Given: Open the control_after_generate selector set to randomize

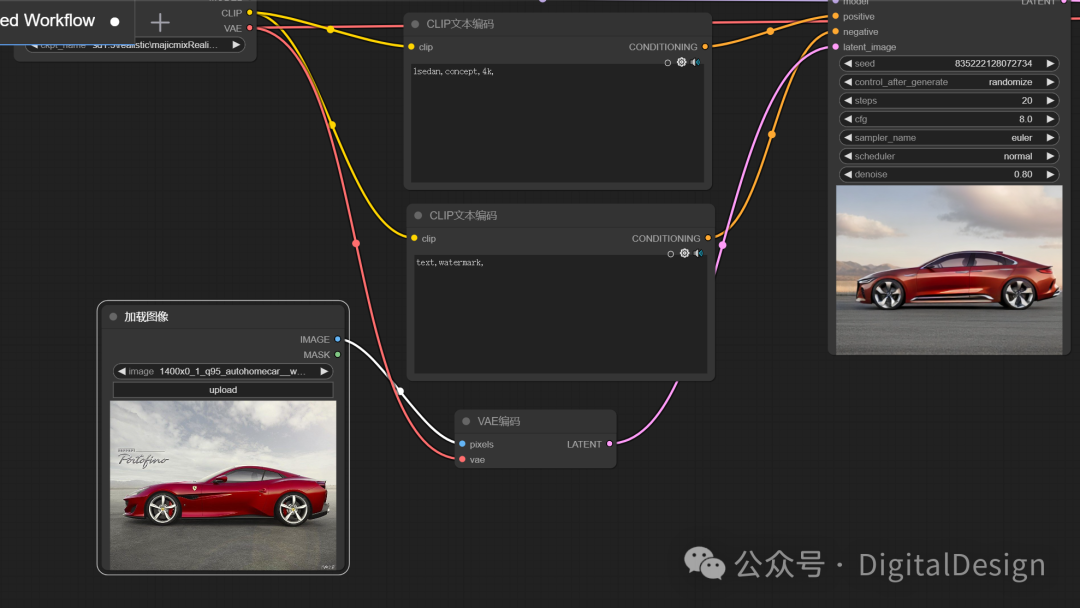Looking at the screenshot, I should click(948, 81).
